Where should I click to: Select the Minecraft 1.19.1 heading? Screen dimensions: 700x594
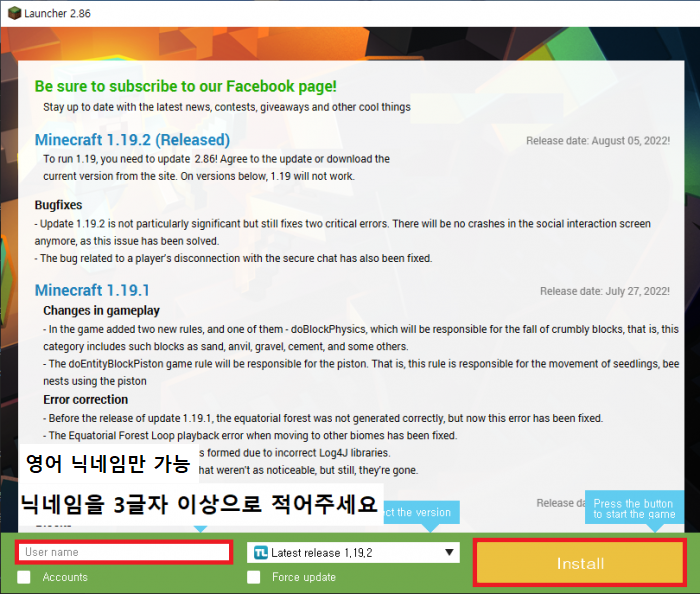97,290
